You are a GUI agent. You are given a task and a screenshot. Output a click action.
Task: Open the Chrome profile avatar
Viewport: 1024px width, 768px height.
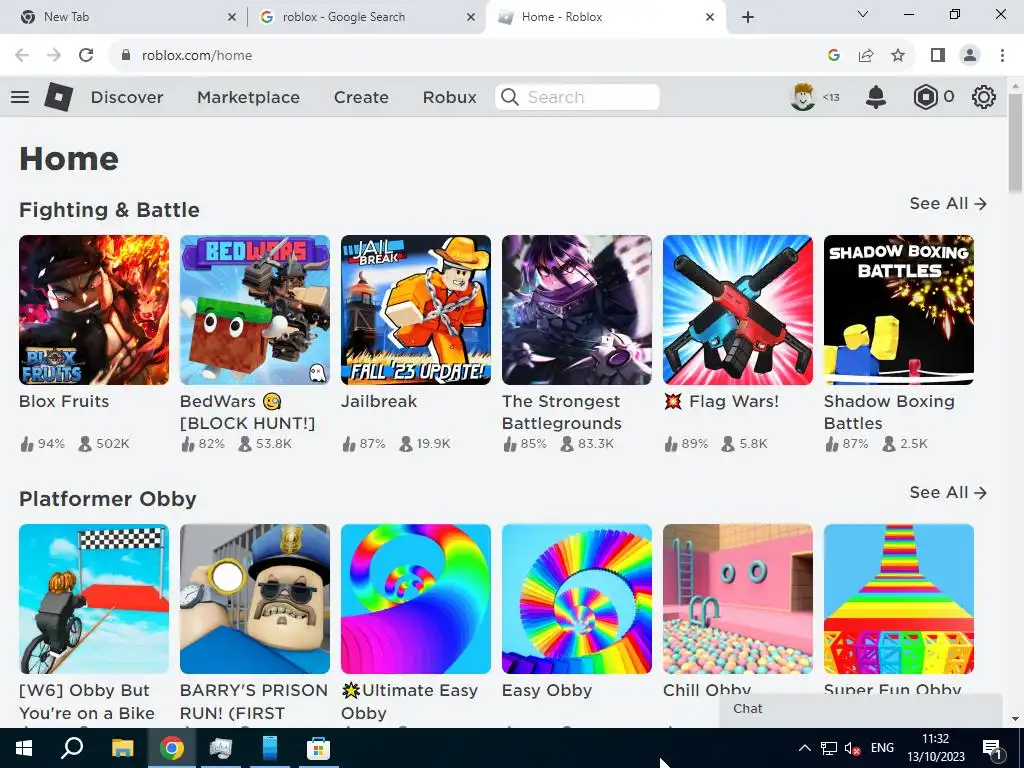coord(970,56)
